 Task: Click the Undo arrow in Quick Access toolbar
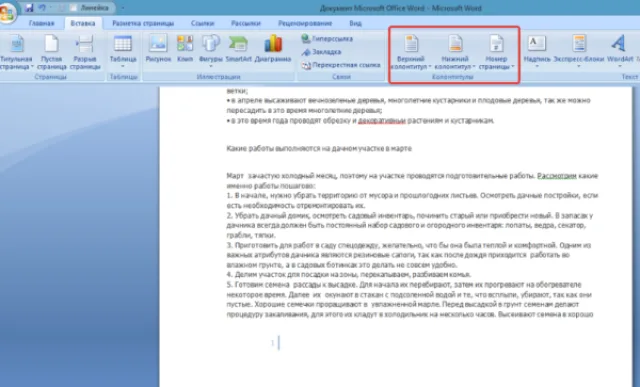tap(42, 8)
